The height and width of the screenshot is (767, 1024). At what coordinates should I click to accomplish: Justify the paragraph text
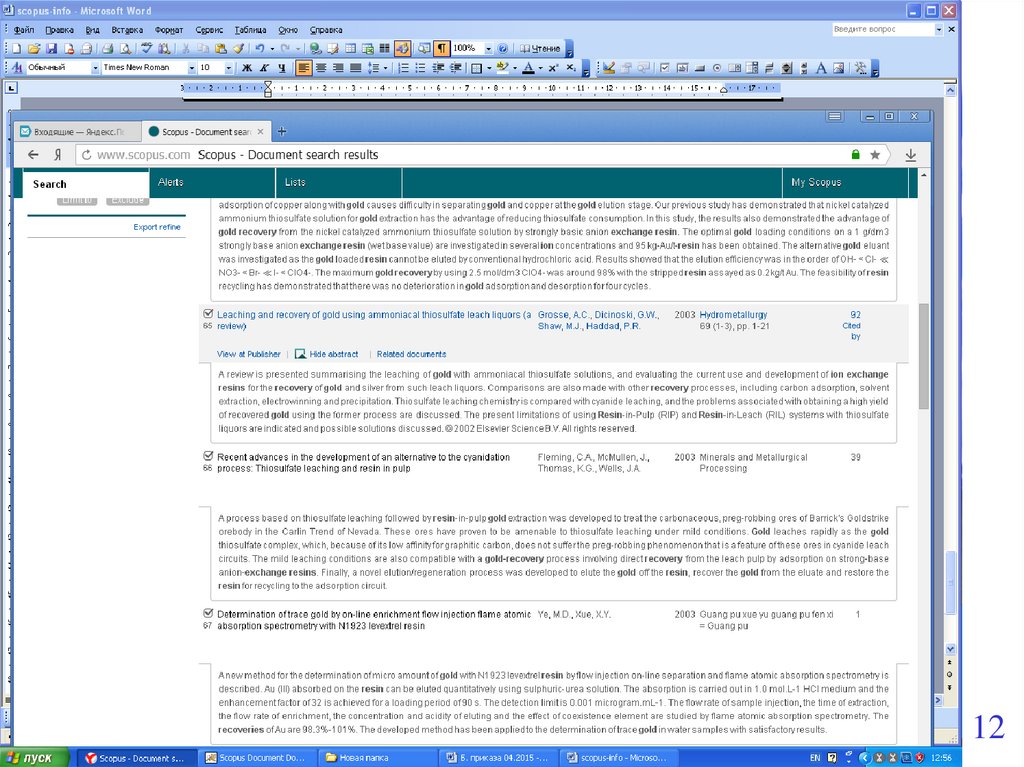(356, 67)
